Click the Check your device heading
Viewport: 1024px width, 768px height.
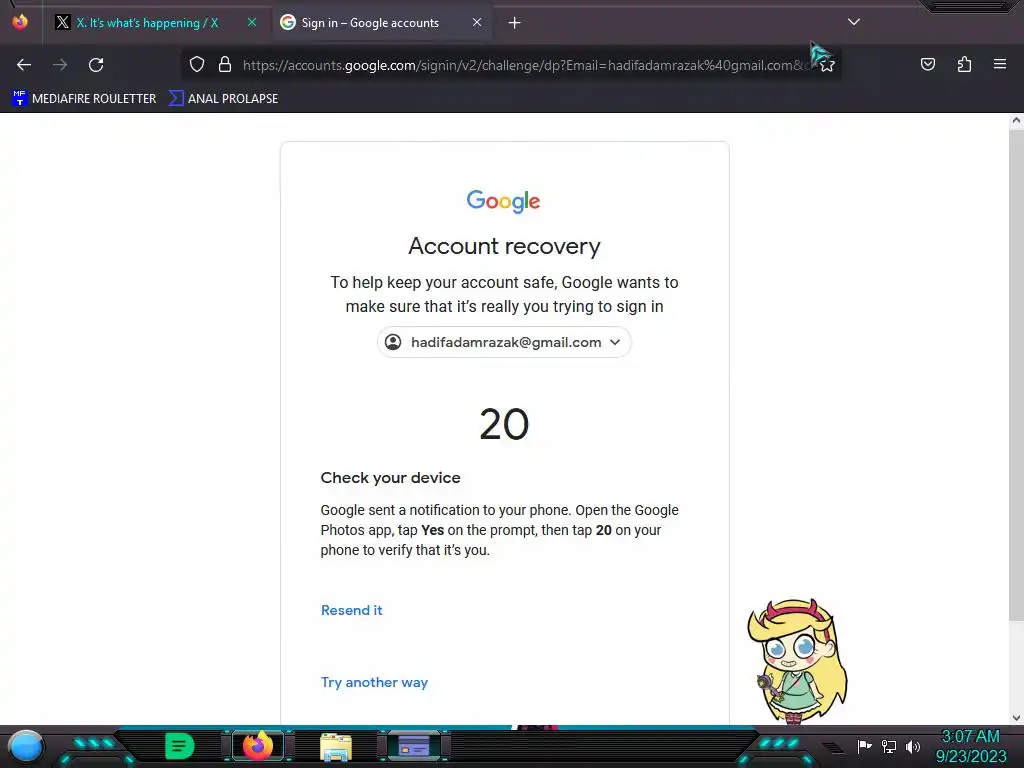(391, 477)
